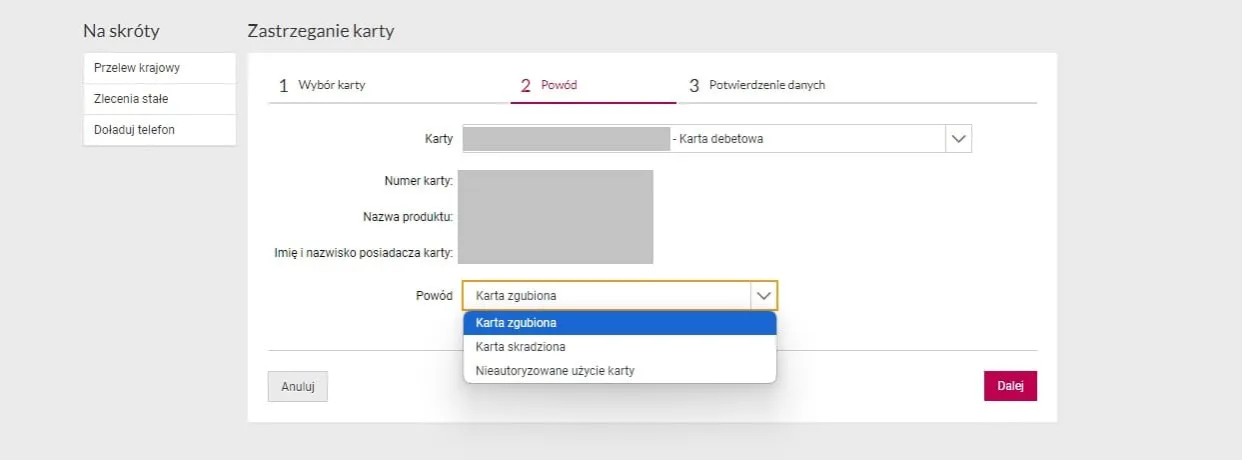The width and height of the screenshot is (1242, 460).
Task: Click the Zastrzeganie karty heading
Action: click(x=320, y=31)
